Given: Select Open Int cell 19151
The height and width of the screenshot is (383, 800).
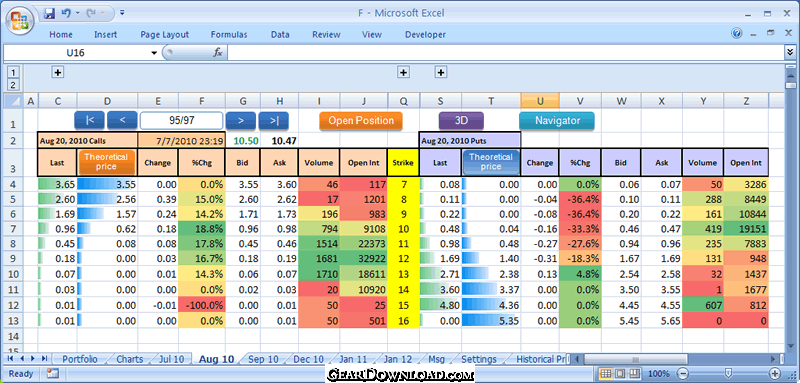Looking at the screenshot, I should coord(746,229).
